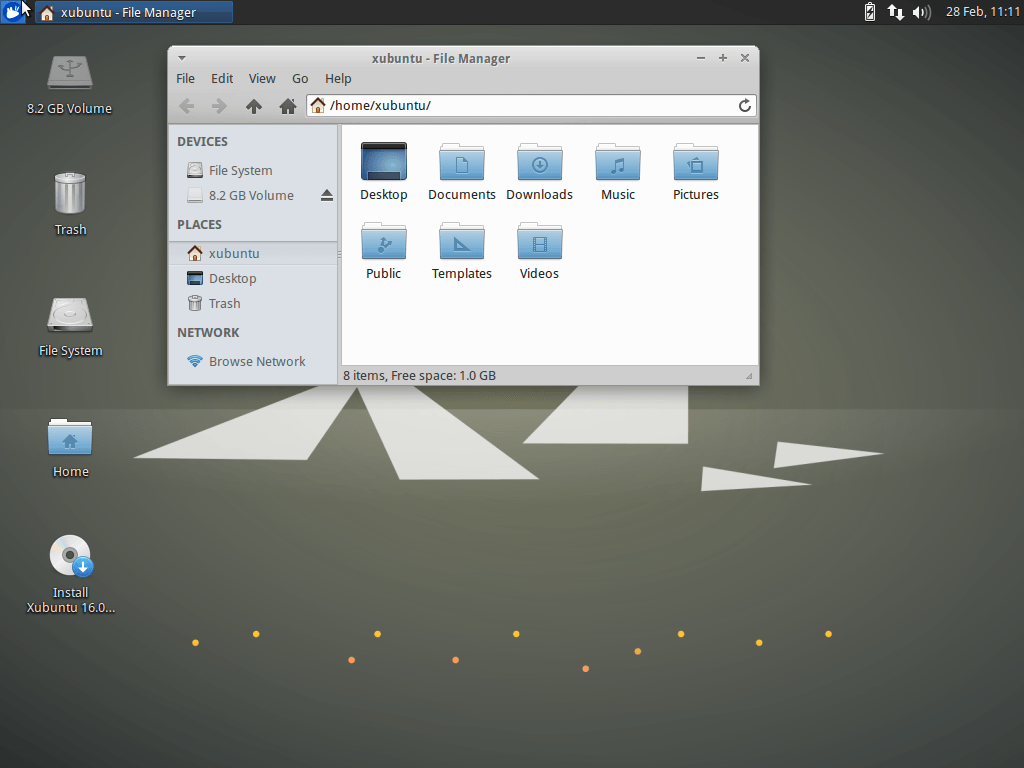The height and width of the screenshot is (768, 1024).
Task: Go to home folder via toolbar house icon
Action: point(287,106)
